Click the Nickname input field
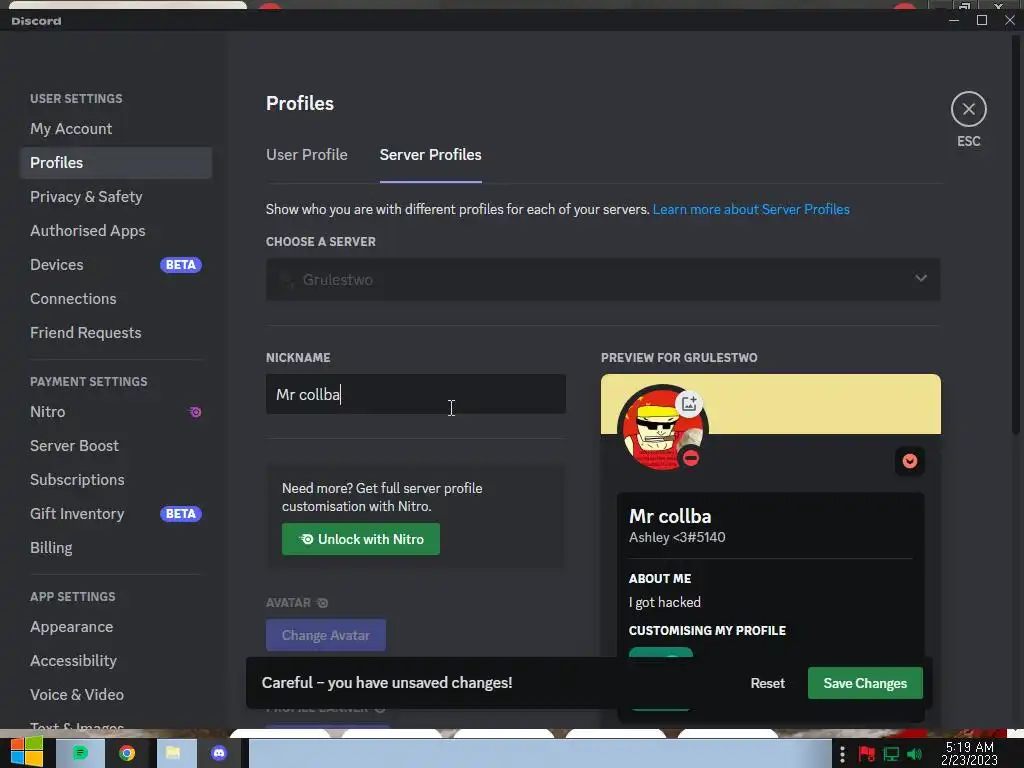1024x768 pixels. (x=416, y=394)
